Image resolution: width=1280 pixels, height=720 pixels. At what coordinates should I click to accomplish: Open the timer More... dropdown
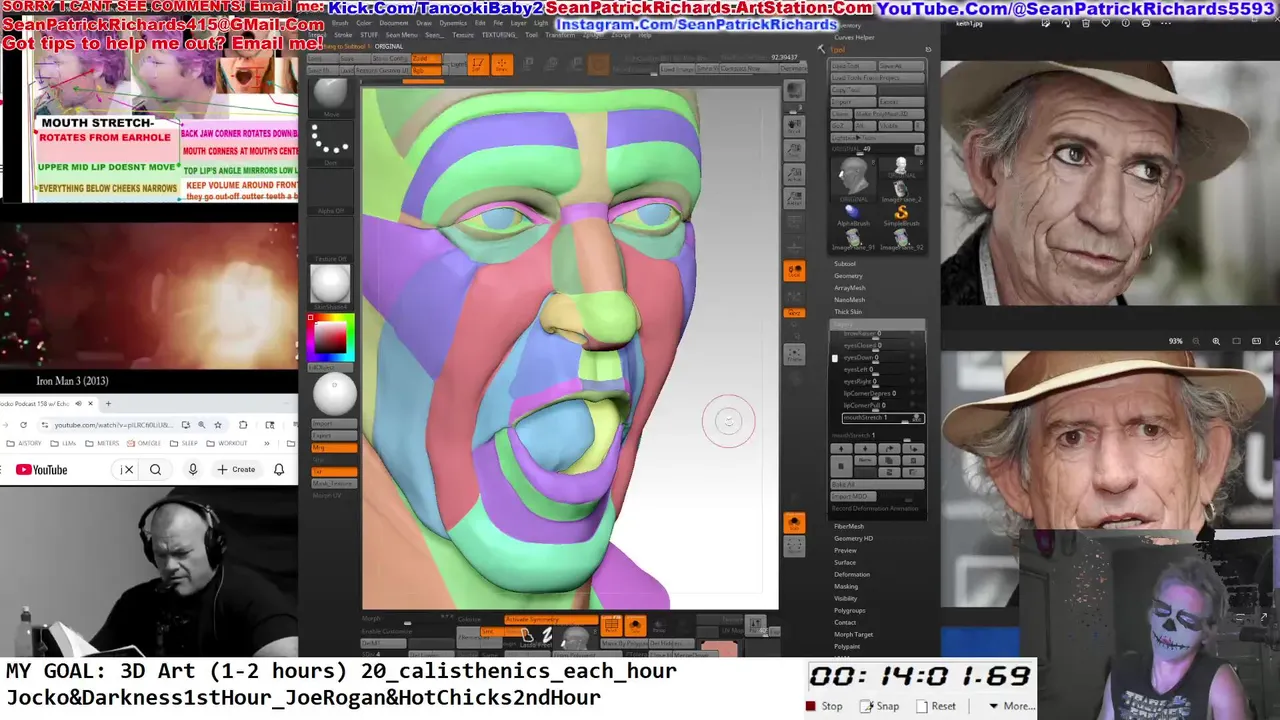1013,706
